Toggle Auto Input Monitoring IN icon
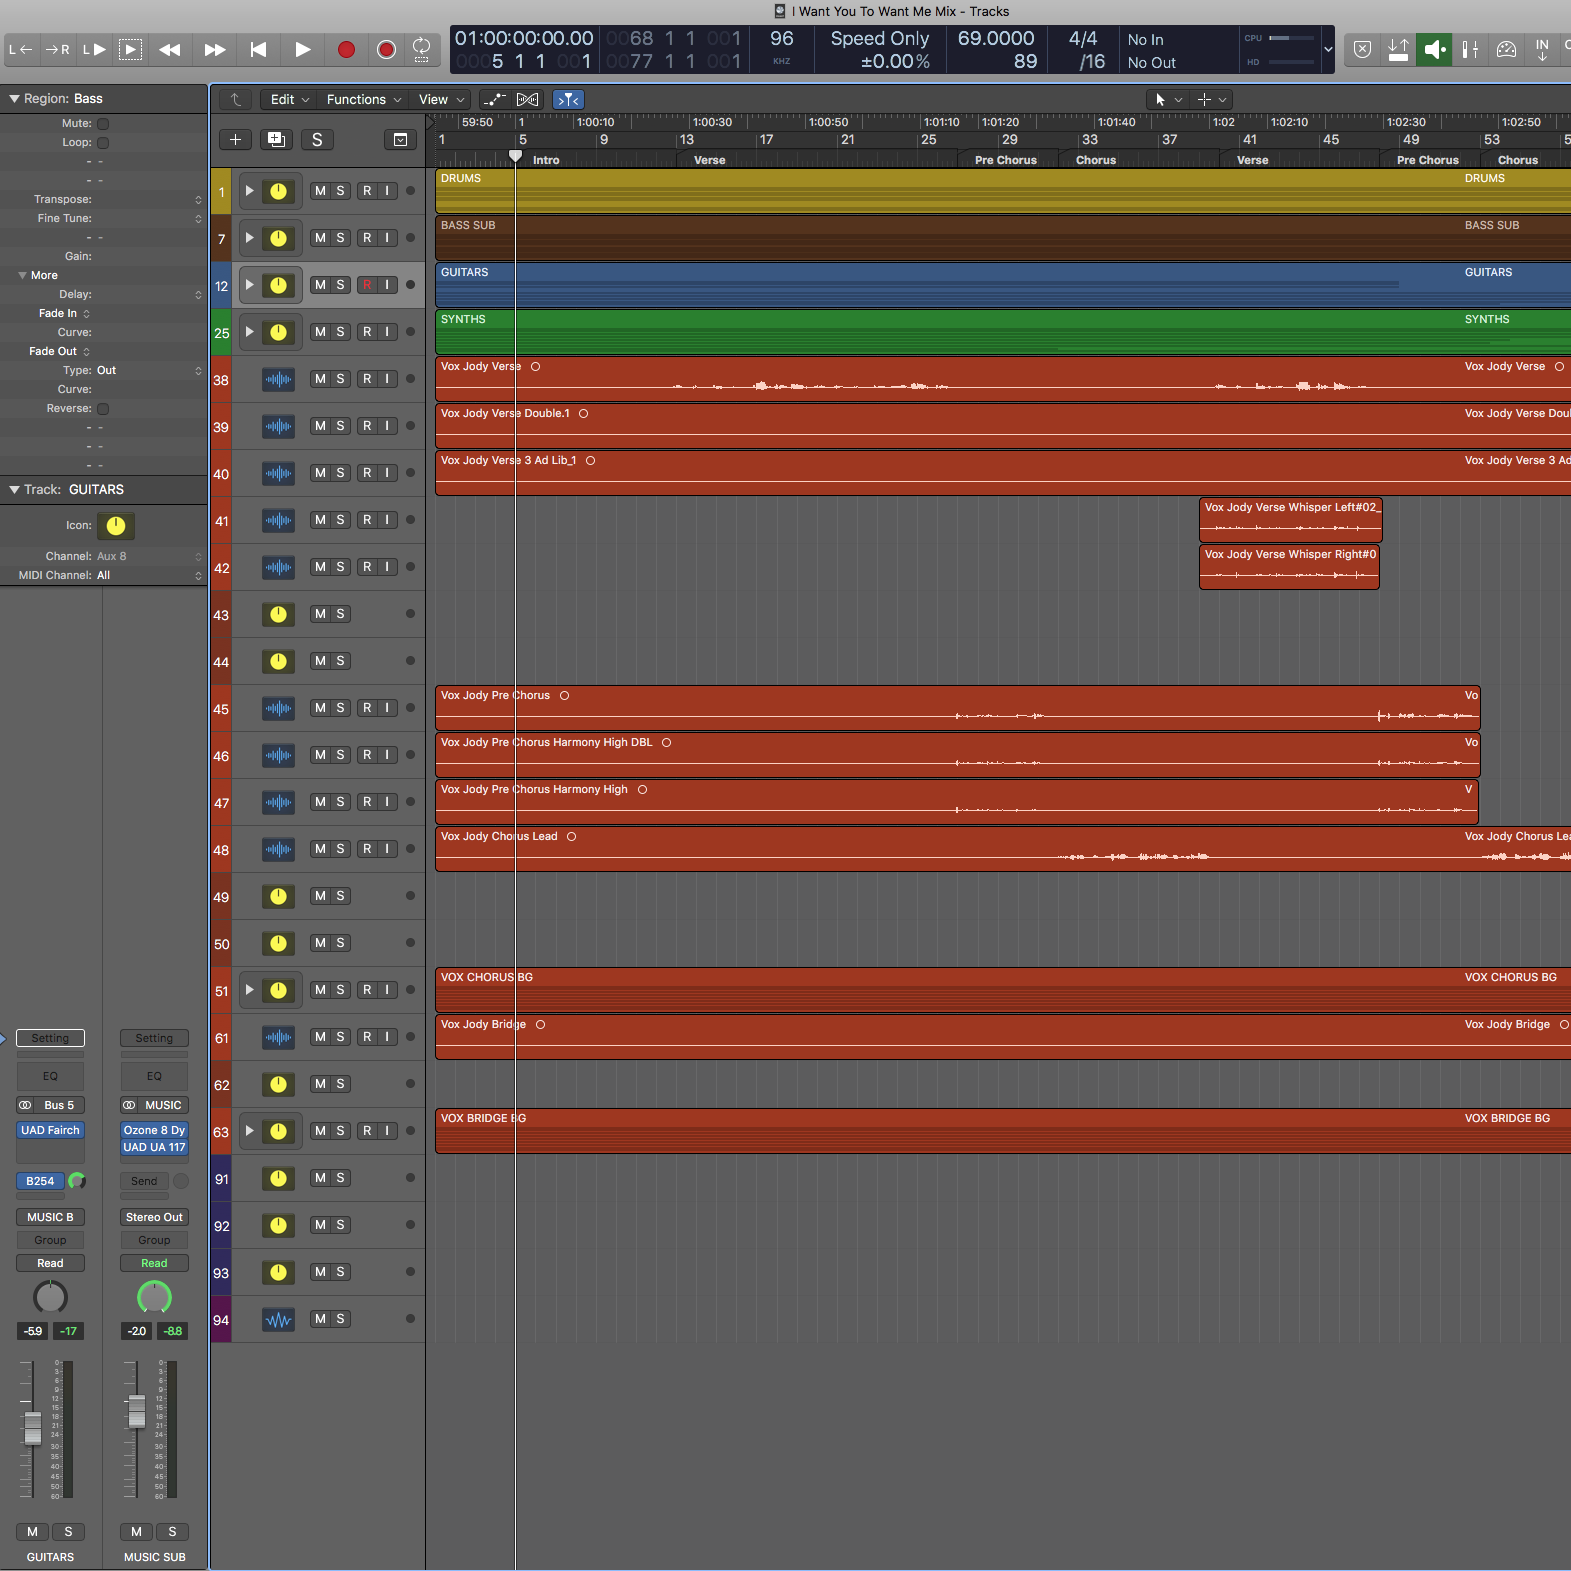1571x1571 pixels. pyautogui.click(x=1542, y=49)
